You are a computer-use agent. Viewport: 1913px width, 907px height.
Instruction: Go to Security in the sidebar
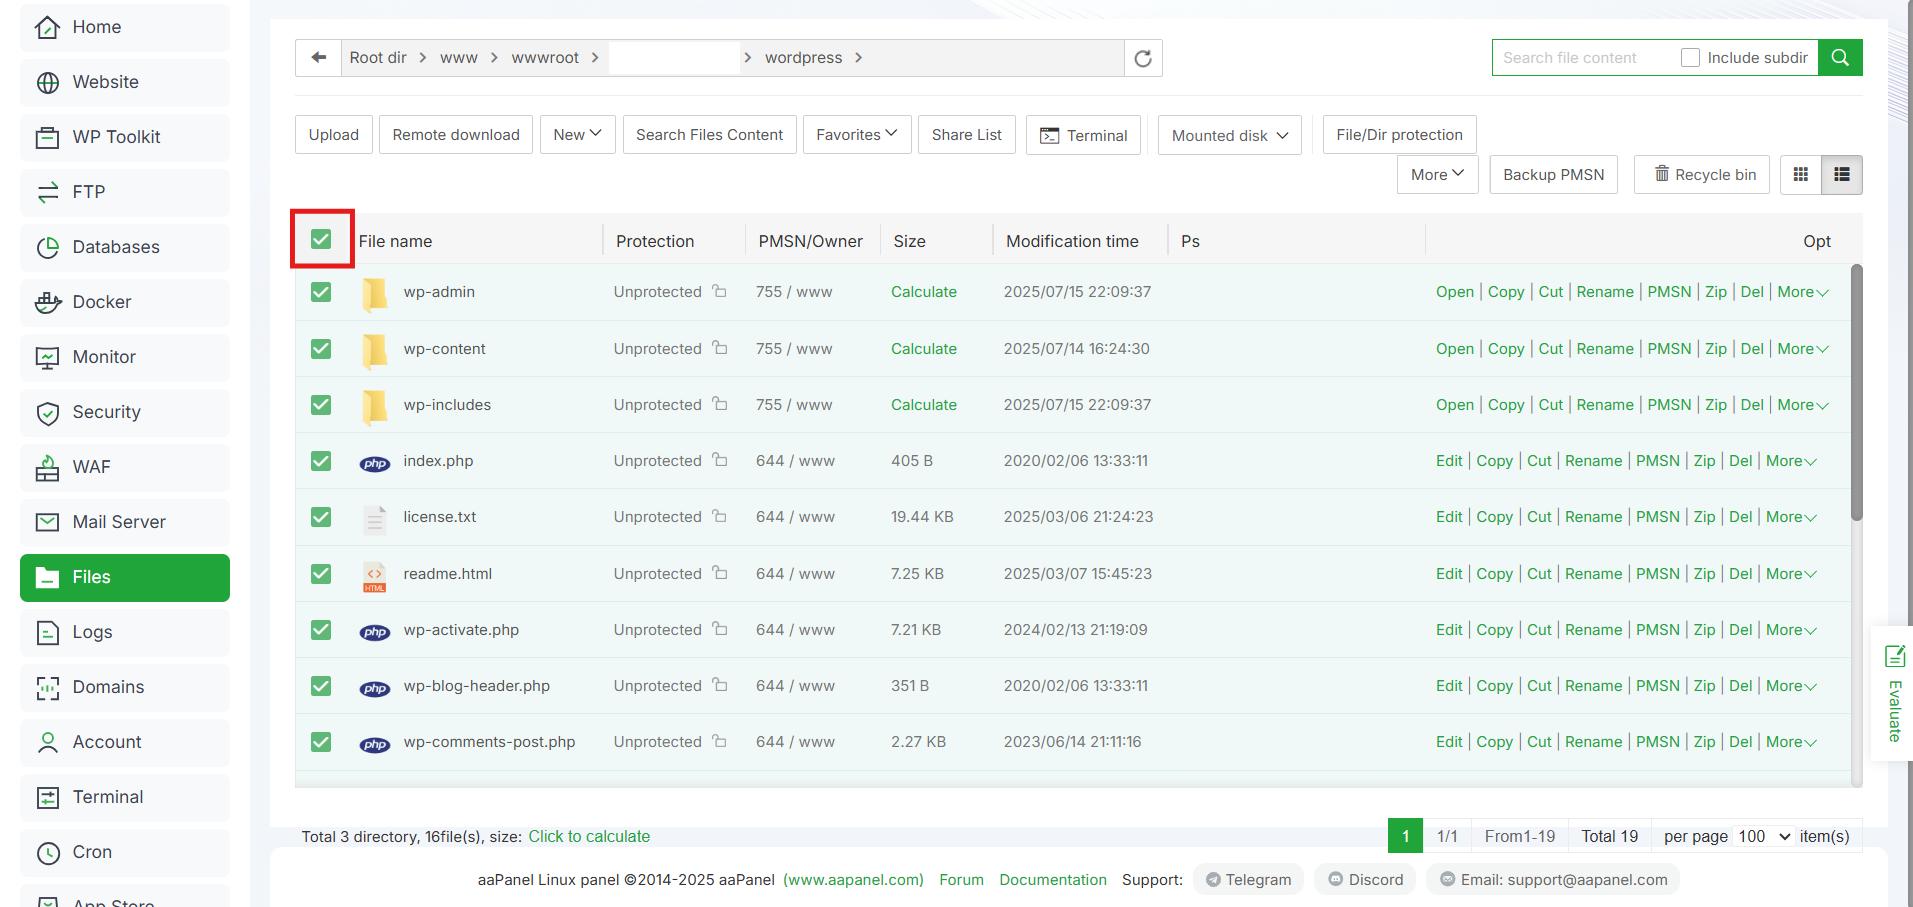pyautogui.click(x=106, y=412)
